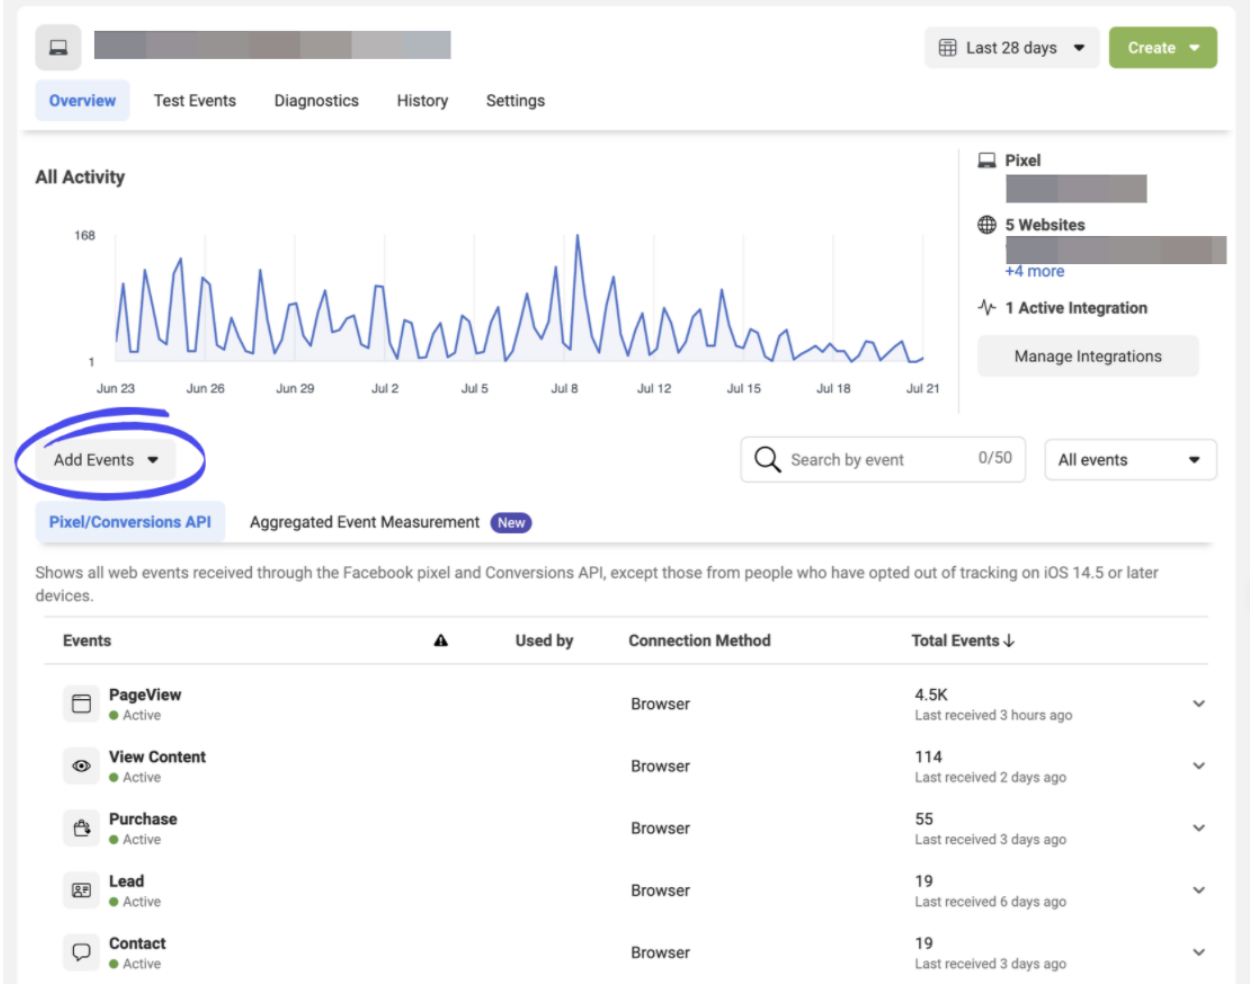Click the View Content eye icon

point(82,766)
